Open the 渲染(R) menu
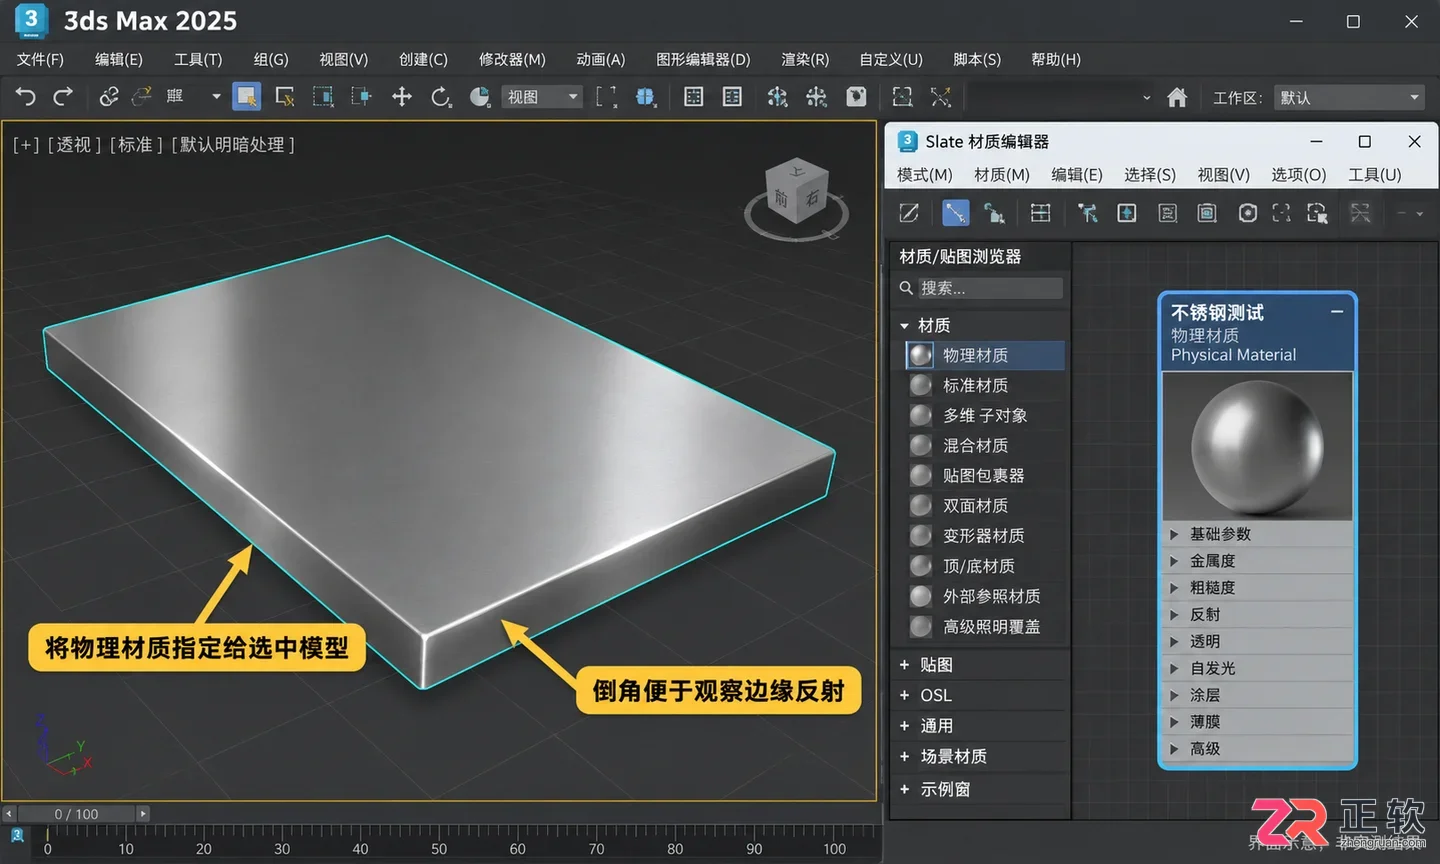This screenshot has height=864, width=1440. pyautogui.click(x=805, y=59)
